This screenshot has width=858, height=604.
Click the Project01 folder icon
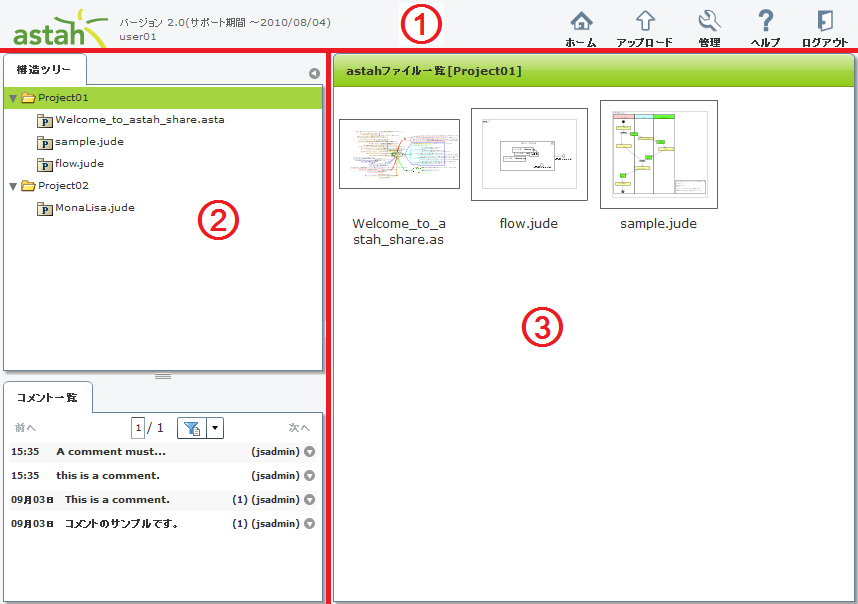tap(28, 98)
